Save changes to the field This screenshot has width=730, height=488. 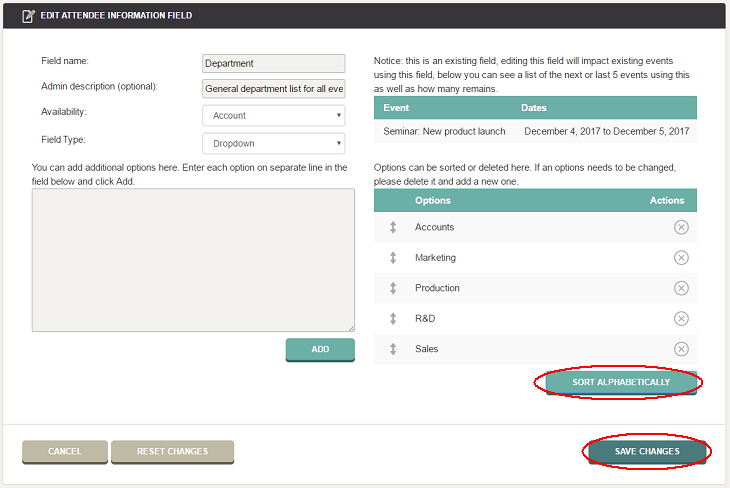(647, 452)
